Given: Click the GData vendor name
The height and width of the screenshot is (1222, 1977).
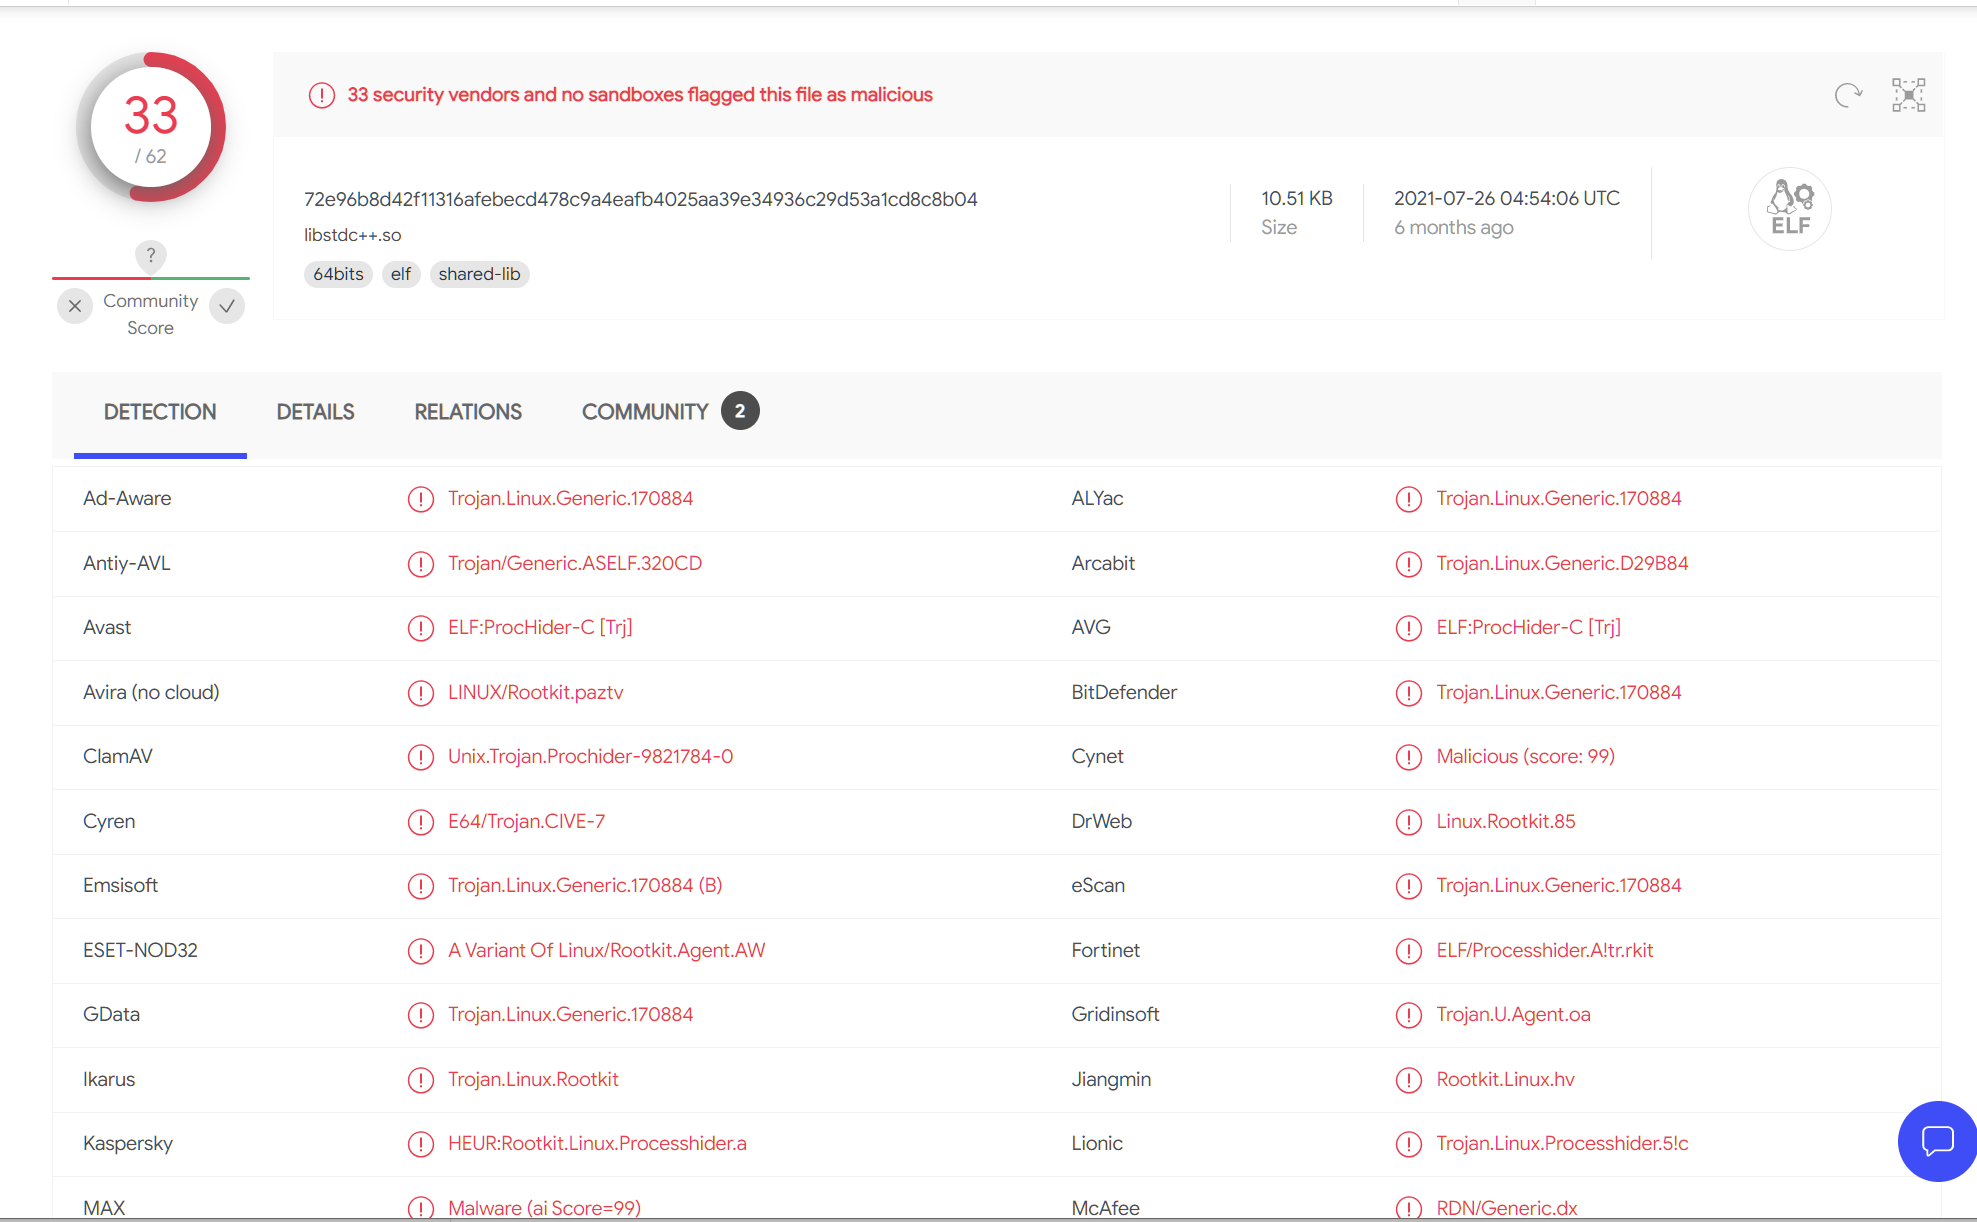Looking at the screenshot, I should tap(111, 1014).
